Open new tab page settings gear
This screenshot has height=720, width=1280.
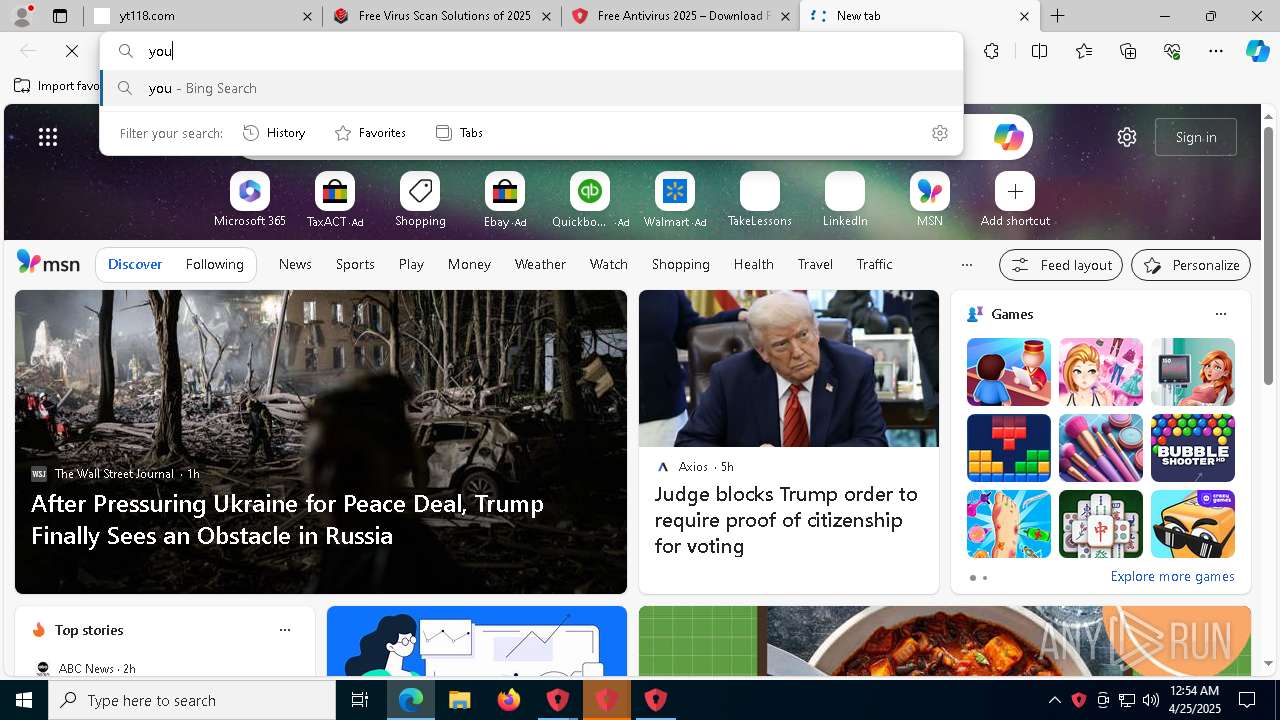point(1127,137)
